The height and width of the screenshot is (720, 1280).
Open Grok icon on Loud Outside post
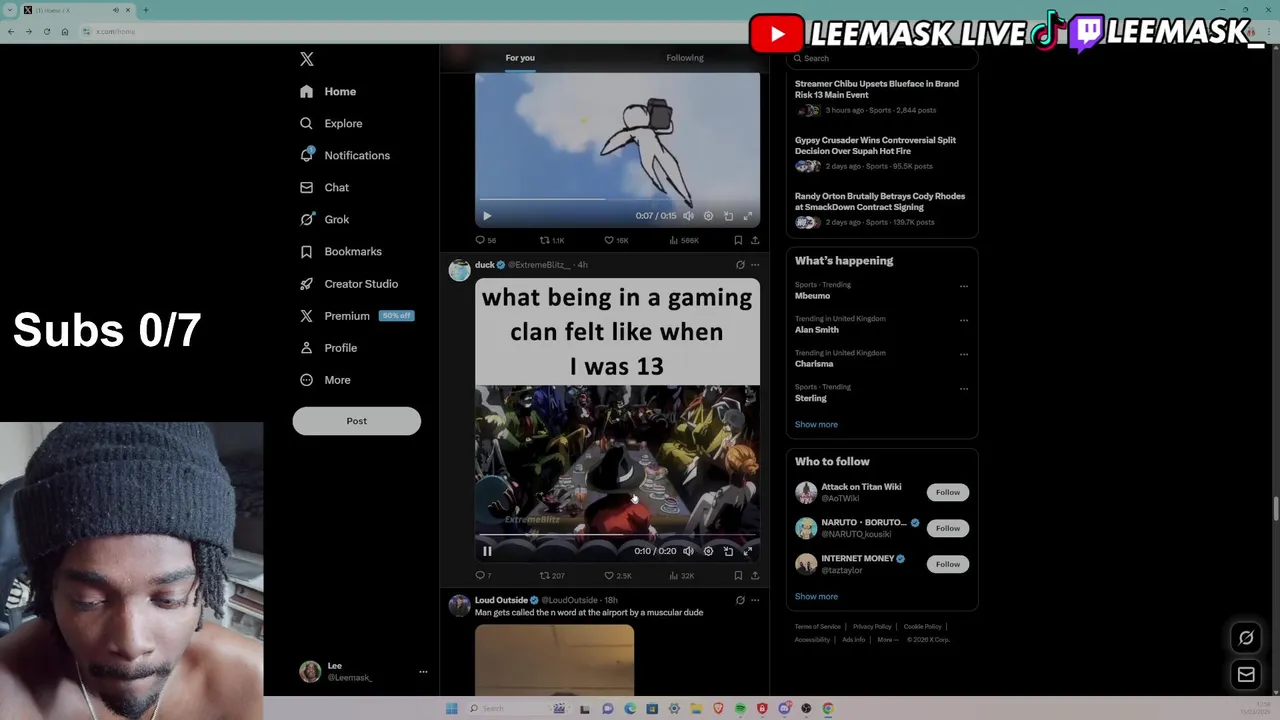[x=740, y=600]
